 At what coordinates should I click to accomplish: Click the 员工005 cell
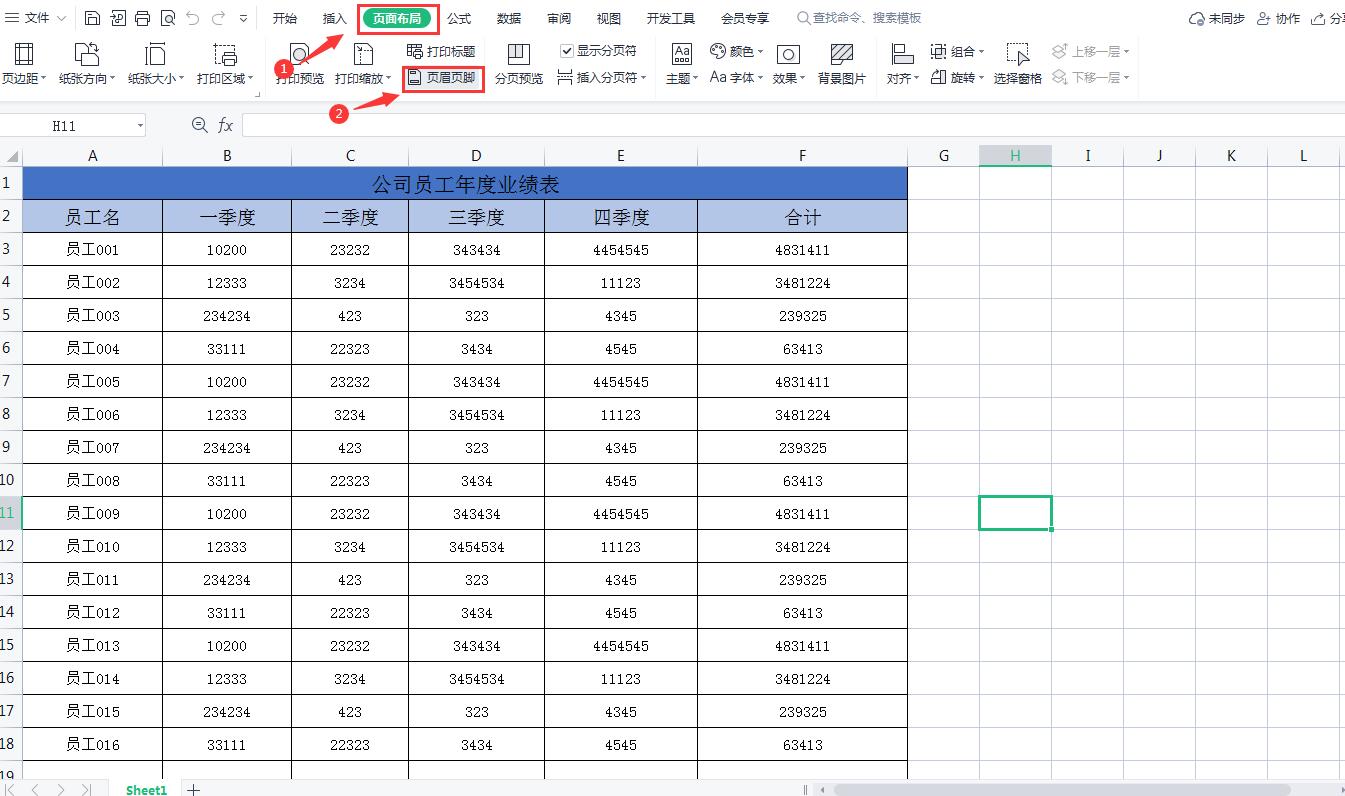(x=93, y=382)
